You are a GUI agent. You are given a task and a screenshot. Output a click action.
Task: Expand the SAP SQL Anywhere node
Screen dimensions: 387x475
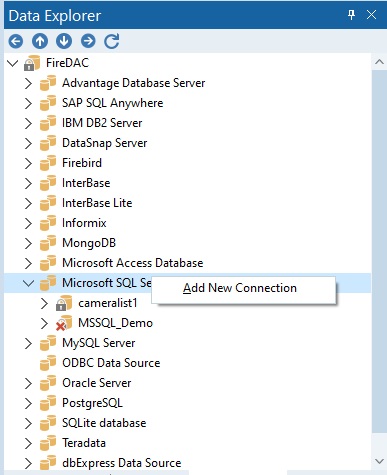[x=29, y=103]
